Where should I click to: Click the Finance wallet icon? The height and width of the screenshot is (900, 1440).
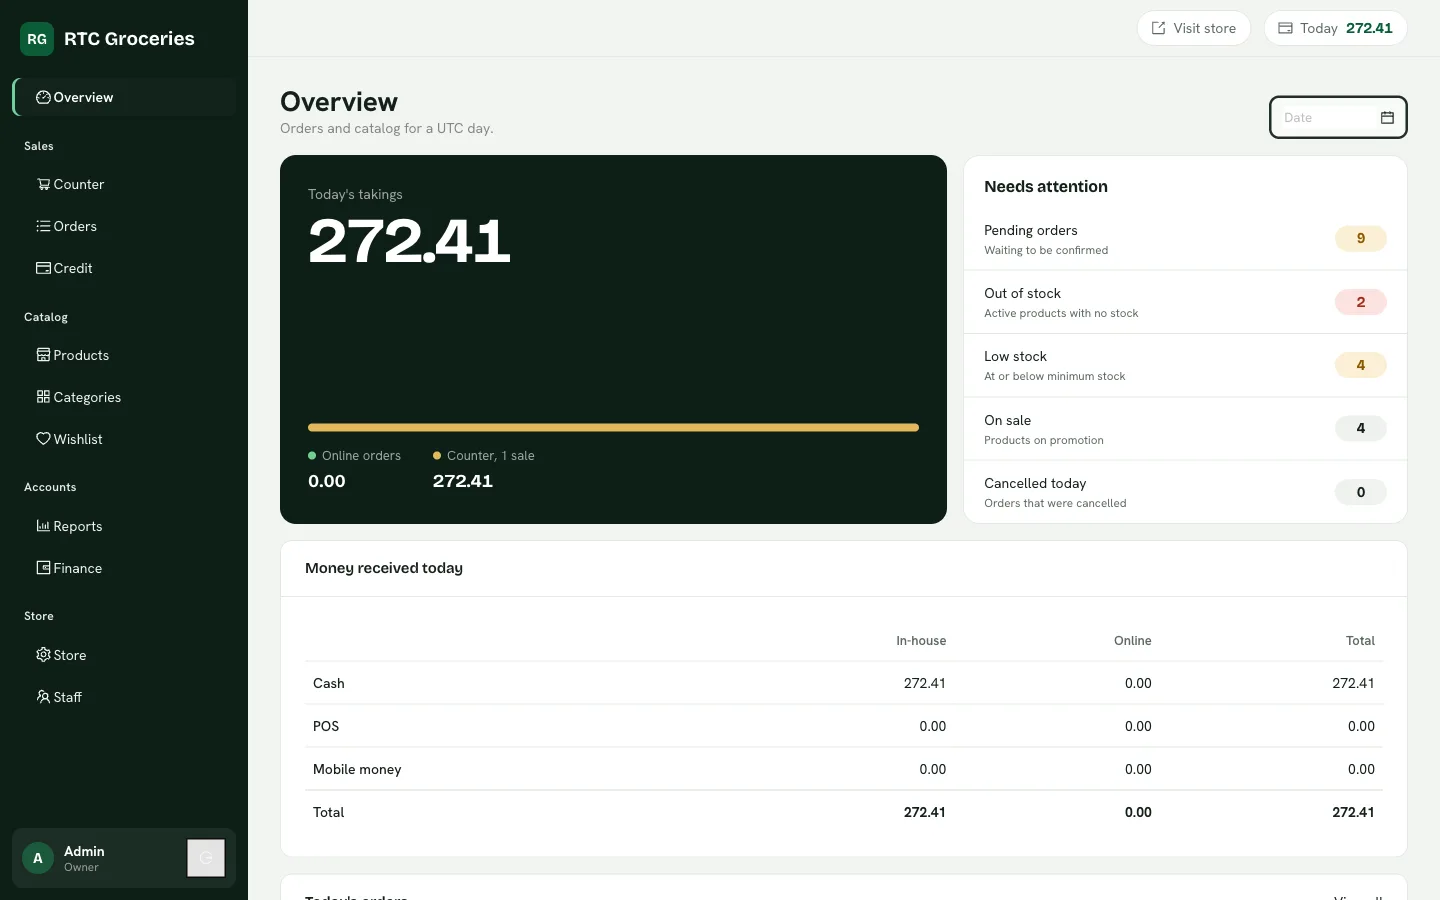tap(43, 568)
